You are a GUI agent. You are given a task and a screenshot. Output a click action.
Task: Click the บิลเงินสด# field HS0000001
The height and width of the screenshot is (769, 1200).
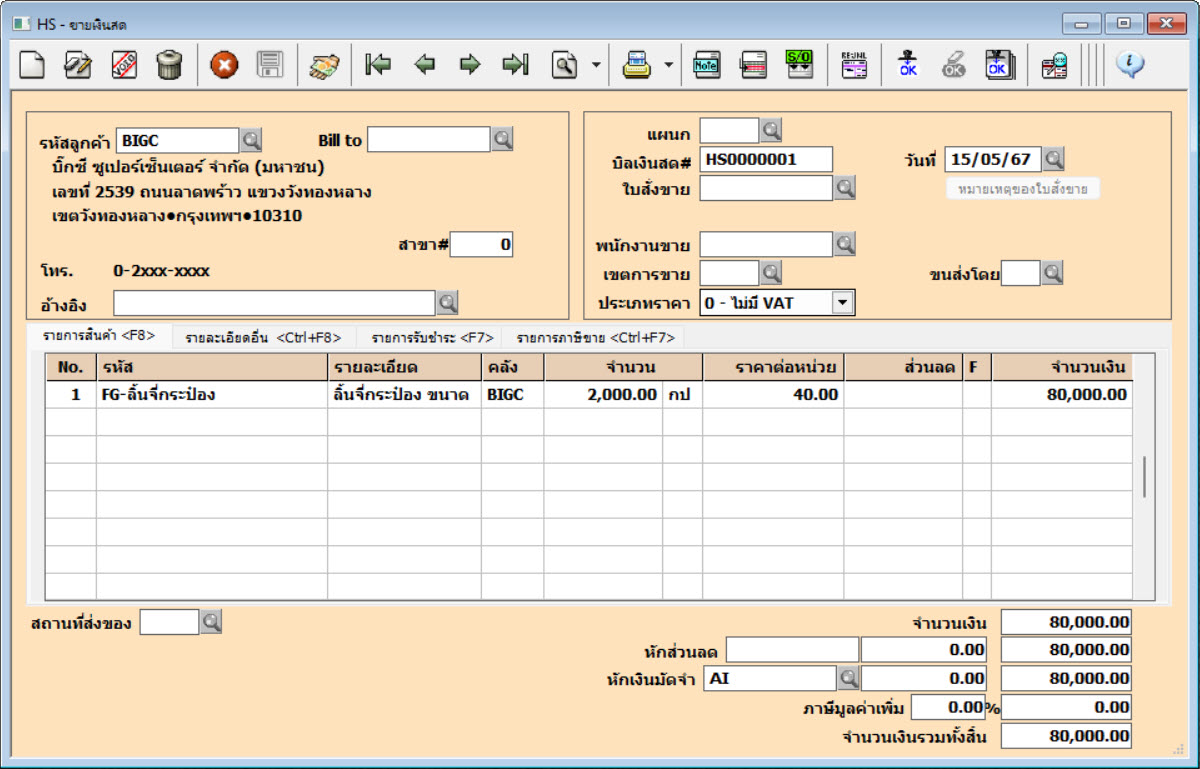766,159
